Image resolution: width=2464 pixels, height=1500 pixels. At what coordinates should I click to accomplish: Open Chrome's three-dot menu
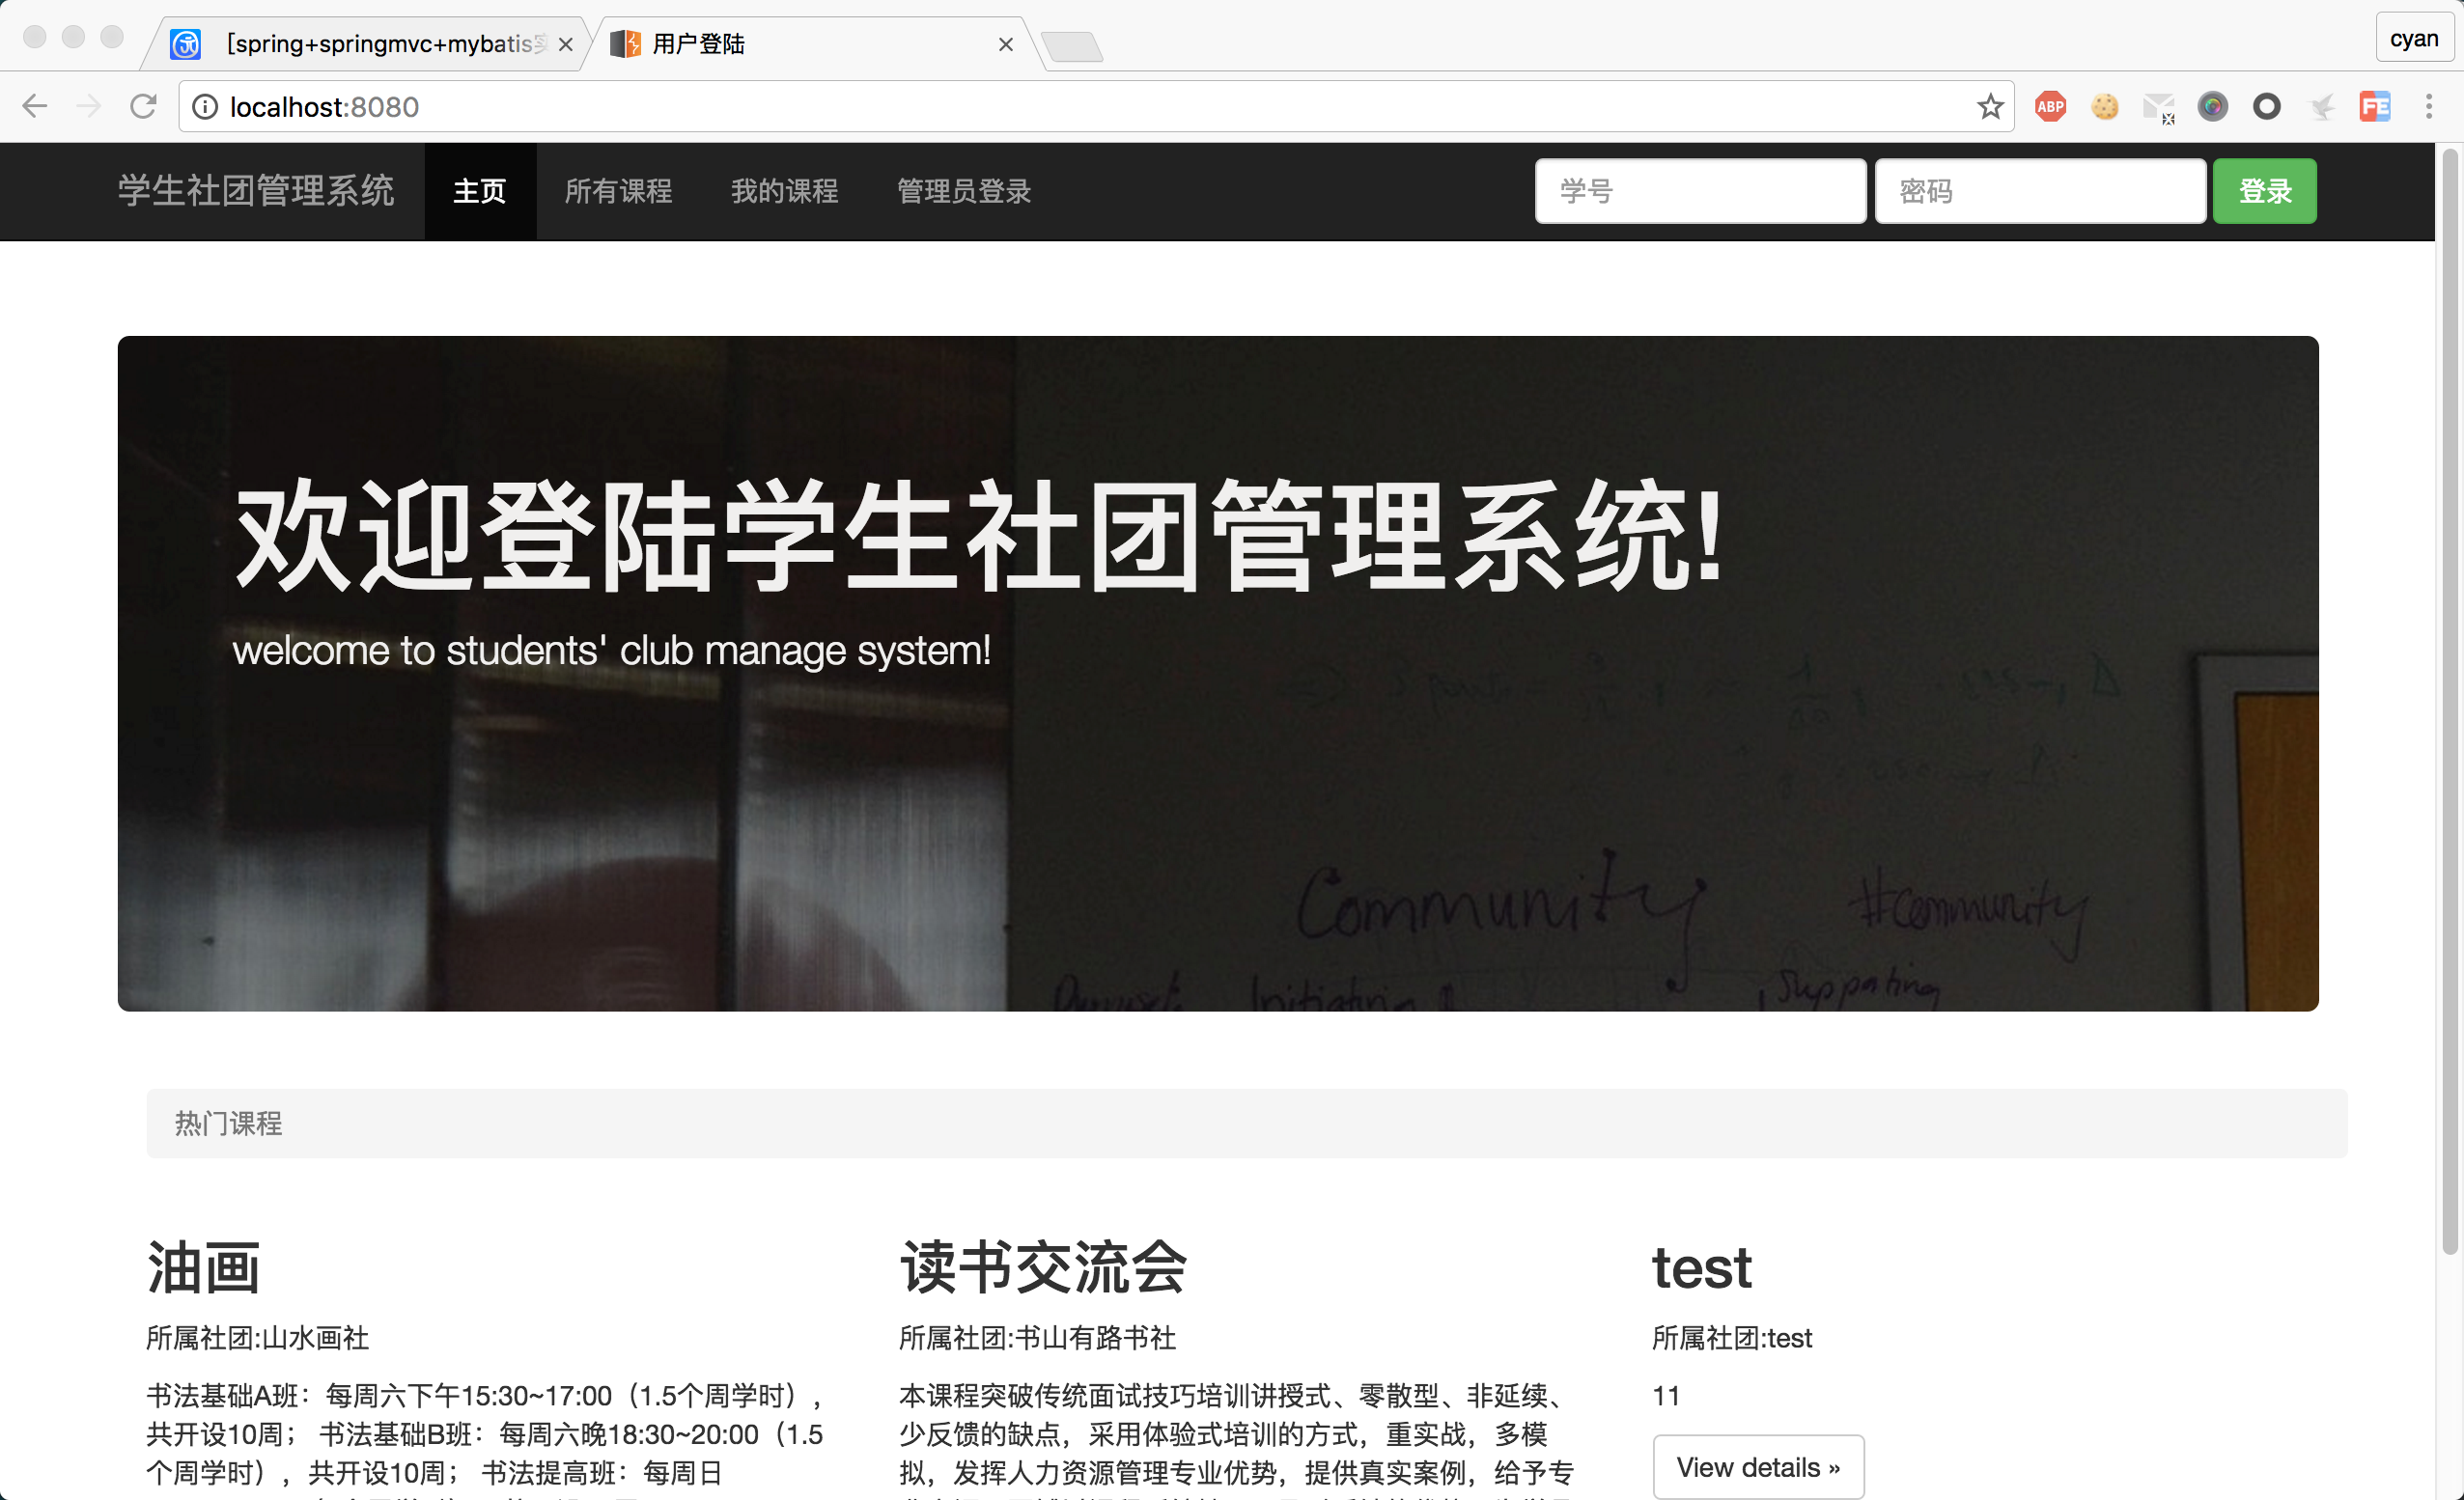[x=2430, y=106]
